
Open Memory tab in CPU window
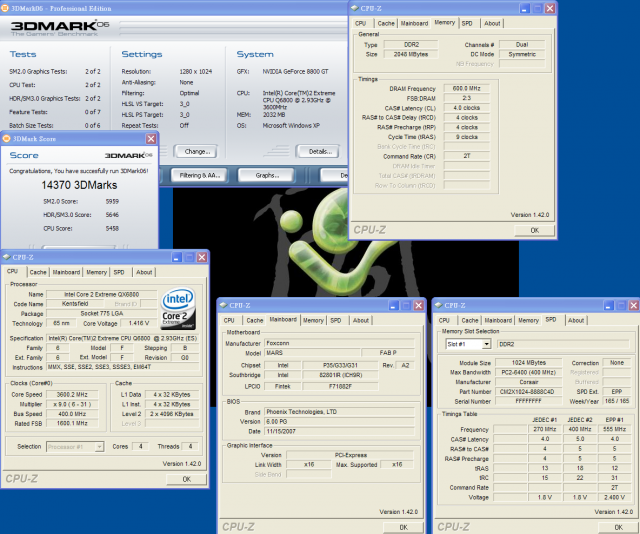pyautogui.click(x=96, y=272)
